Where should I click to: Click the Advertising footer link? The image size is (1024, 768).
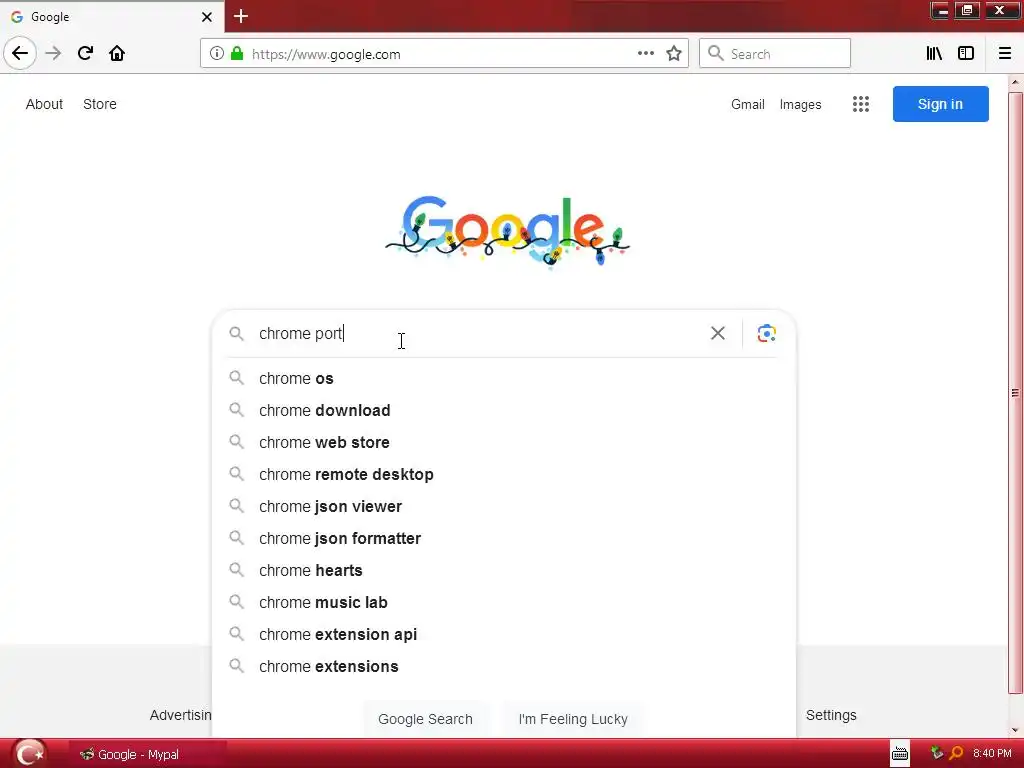181,715
